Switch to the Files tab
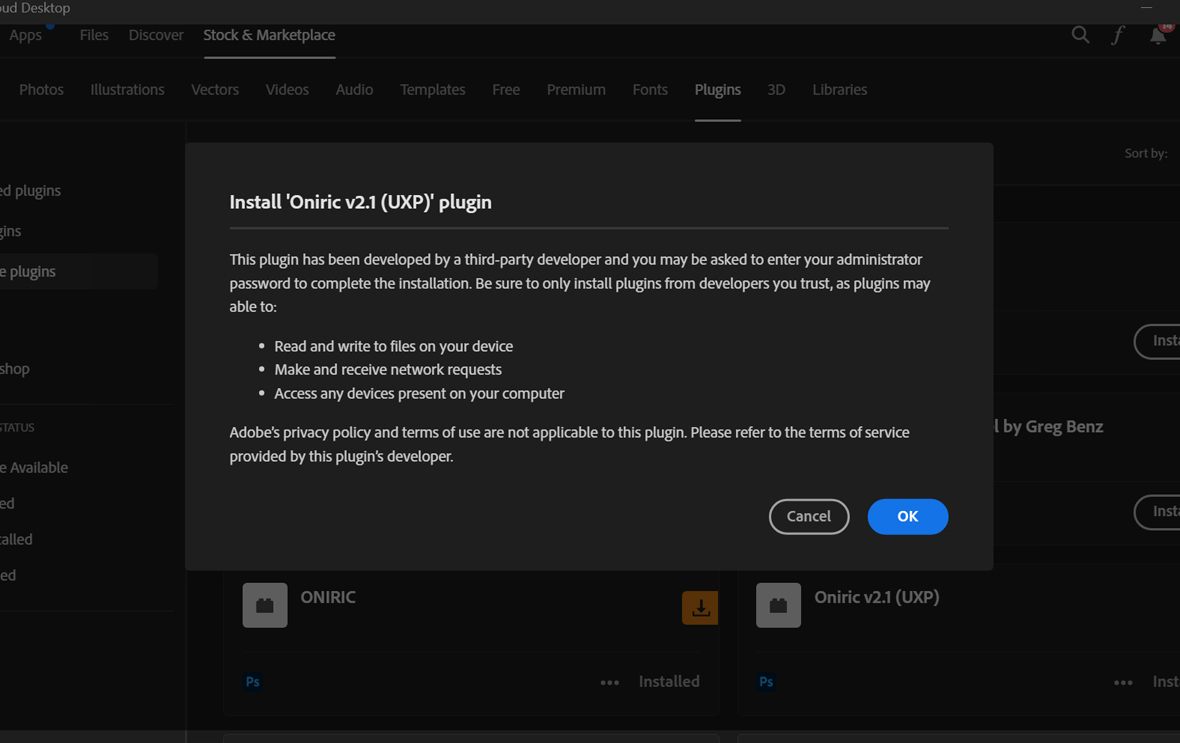The width and height of the screenshot is (1180, 743). click(x=94, y=35)
